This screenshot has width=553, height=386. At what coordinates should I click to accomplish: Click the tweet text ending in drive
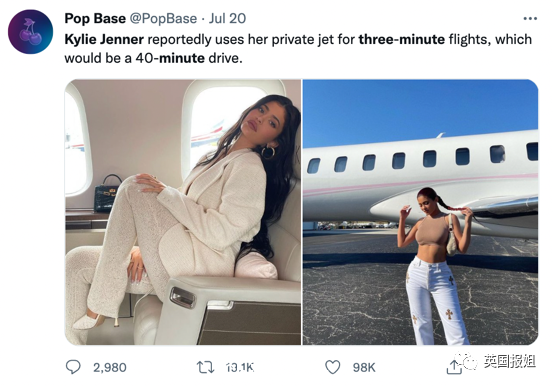298,48
